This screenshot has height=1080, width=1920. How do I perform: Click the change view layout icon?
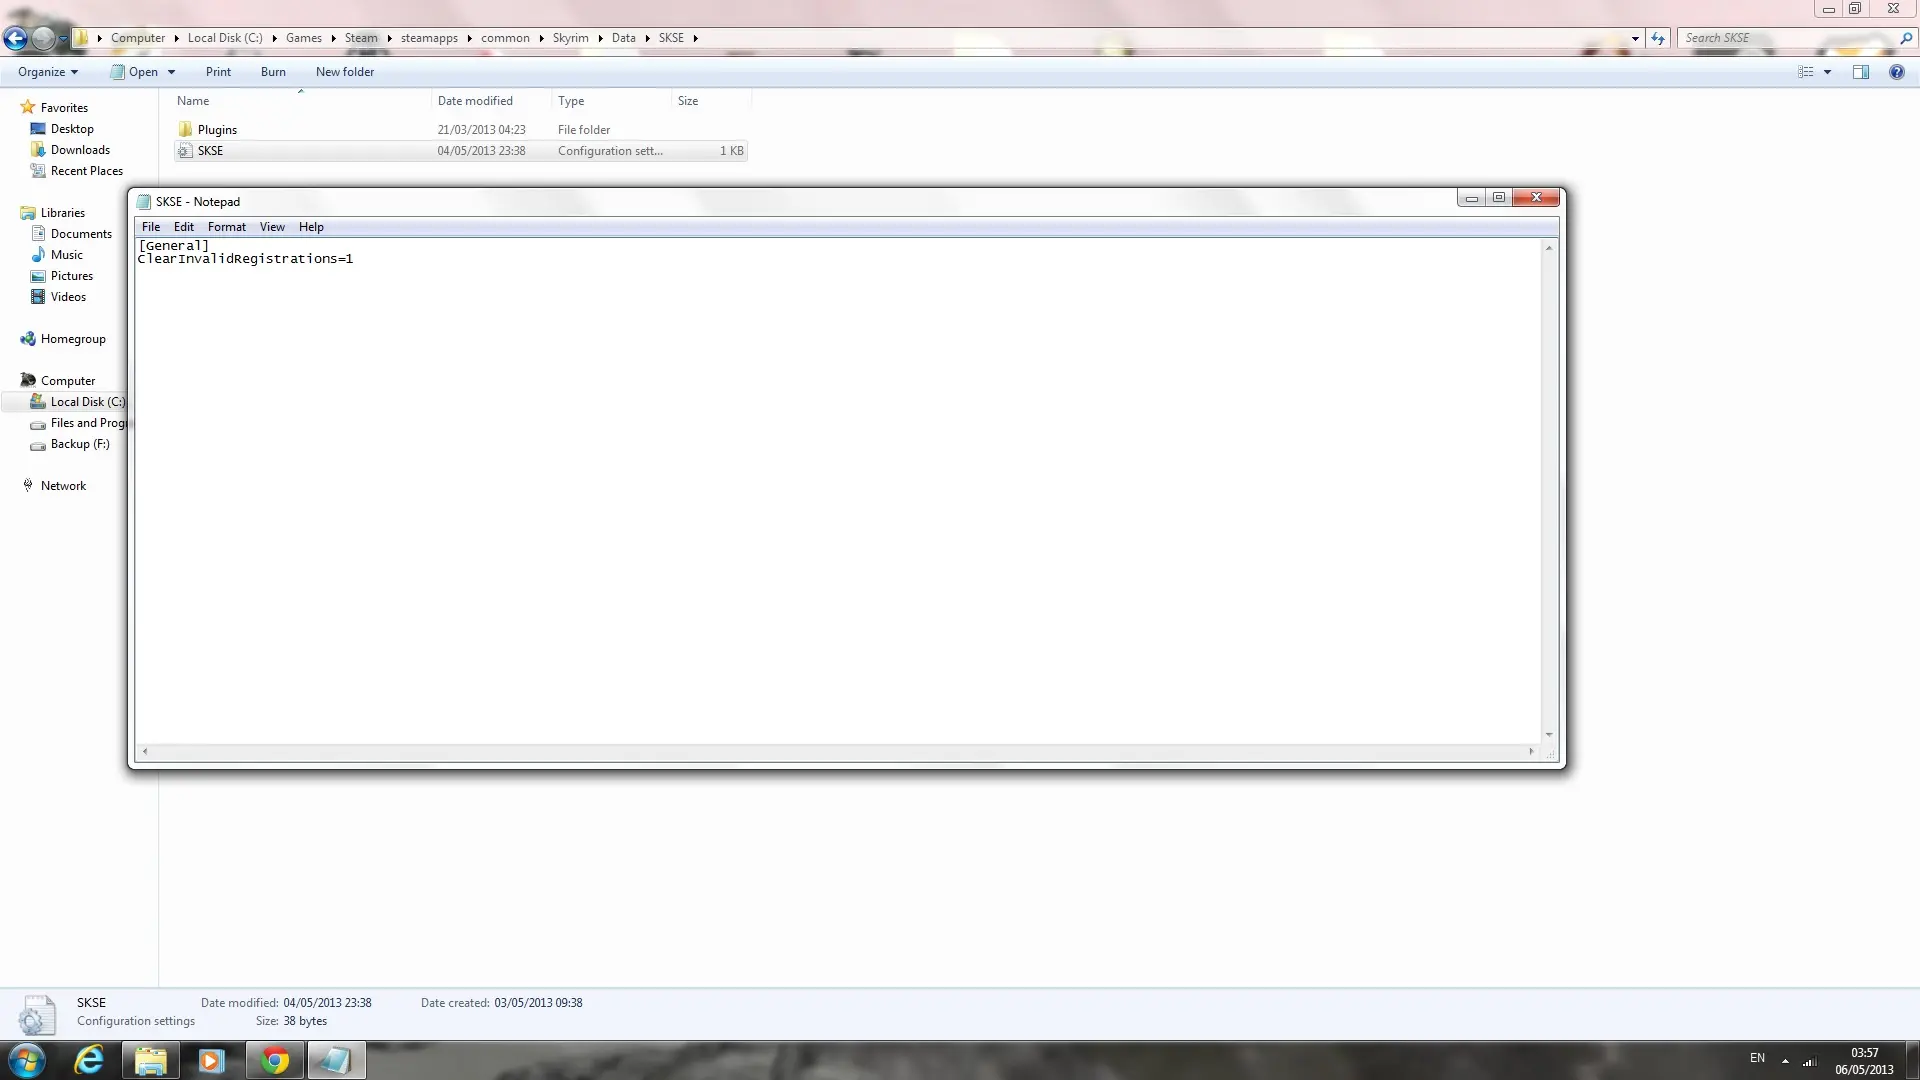pos(1807,71)
